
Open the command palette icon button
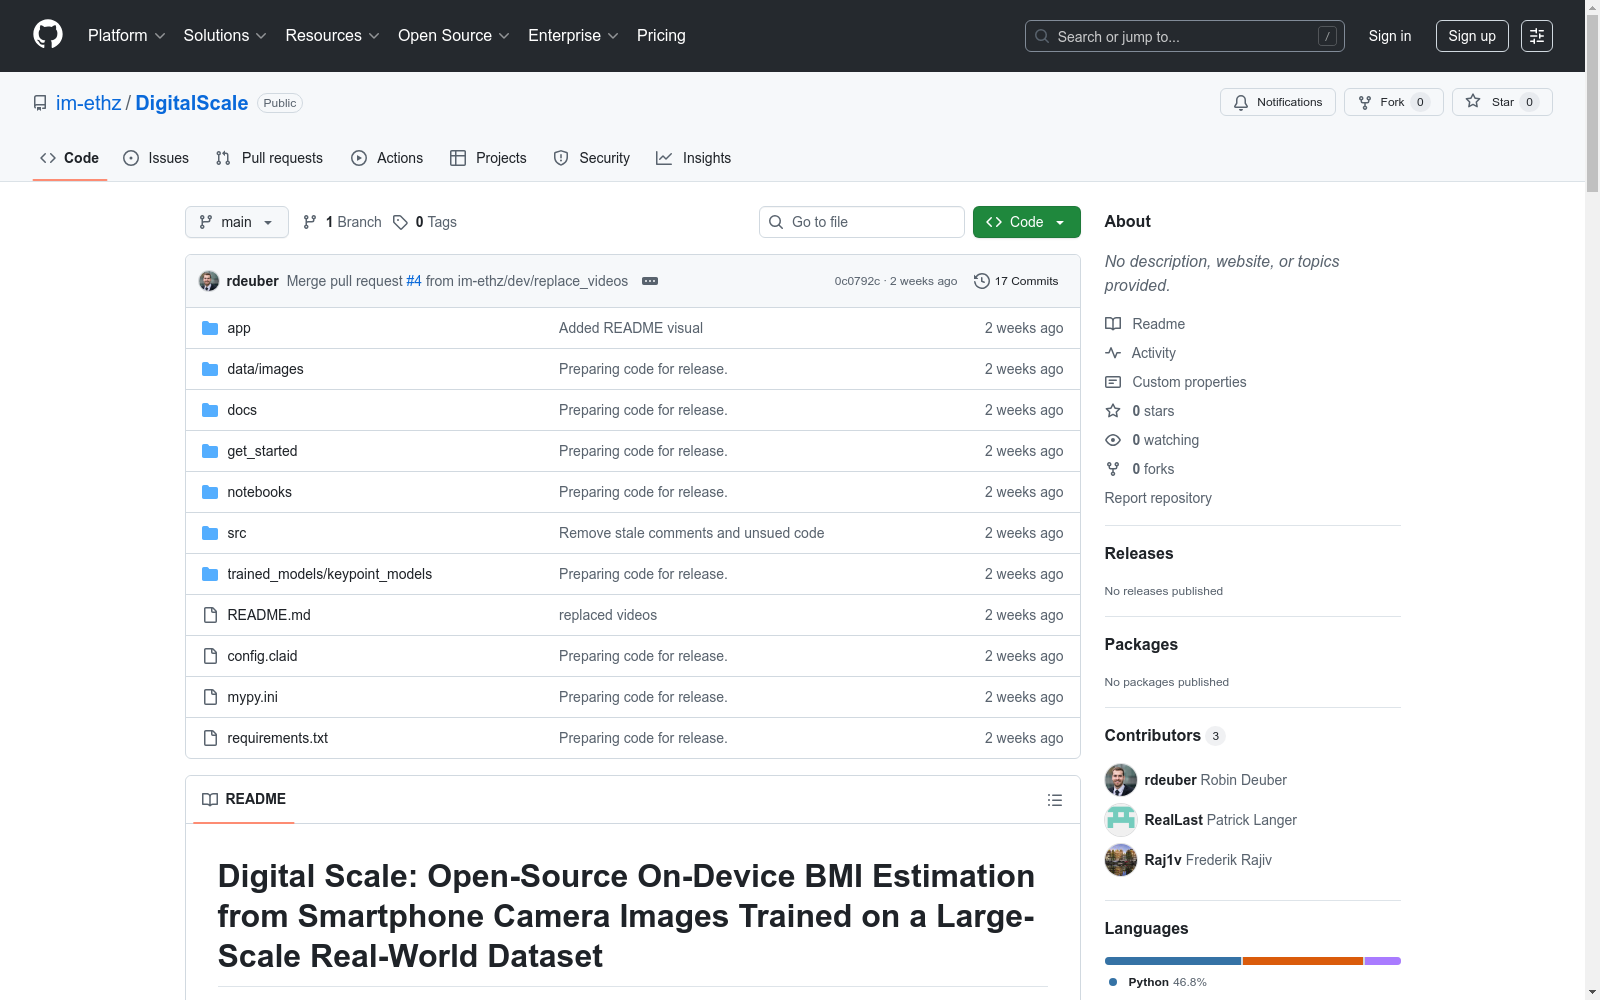click(x=1537, y=36)
